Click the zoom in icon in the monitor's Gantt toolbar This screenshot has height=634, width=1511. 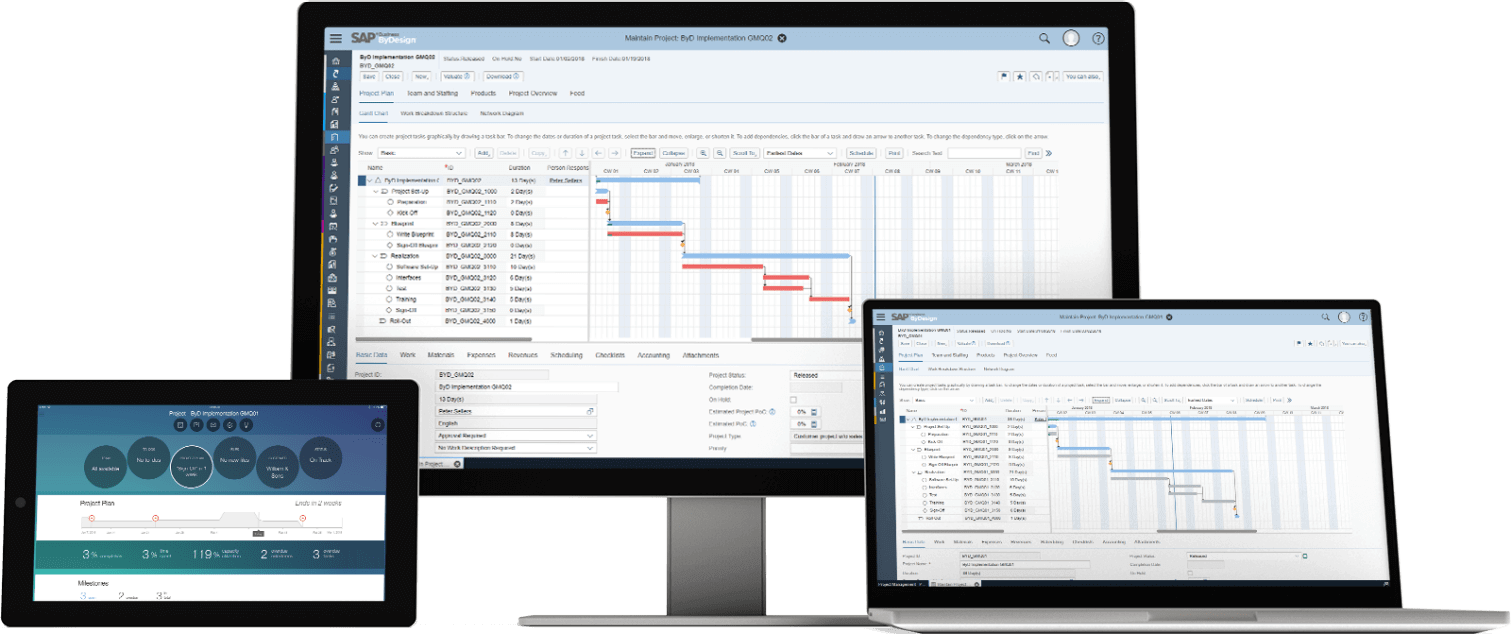click(704, 153)
